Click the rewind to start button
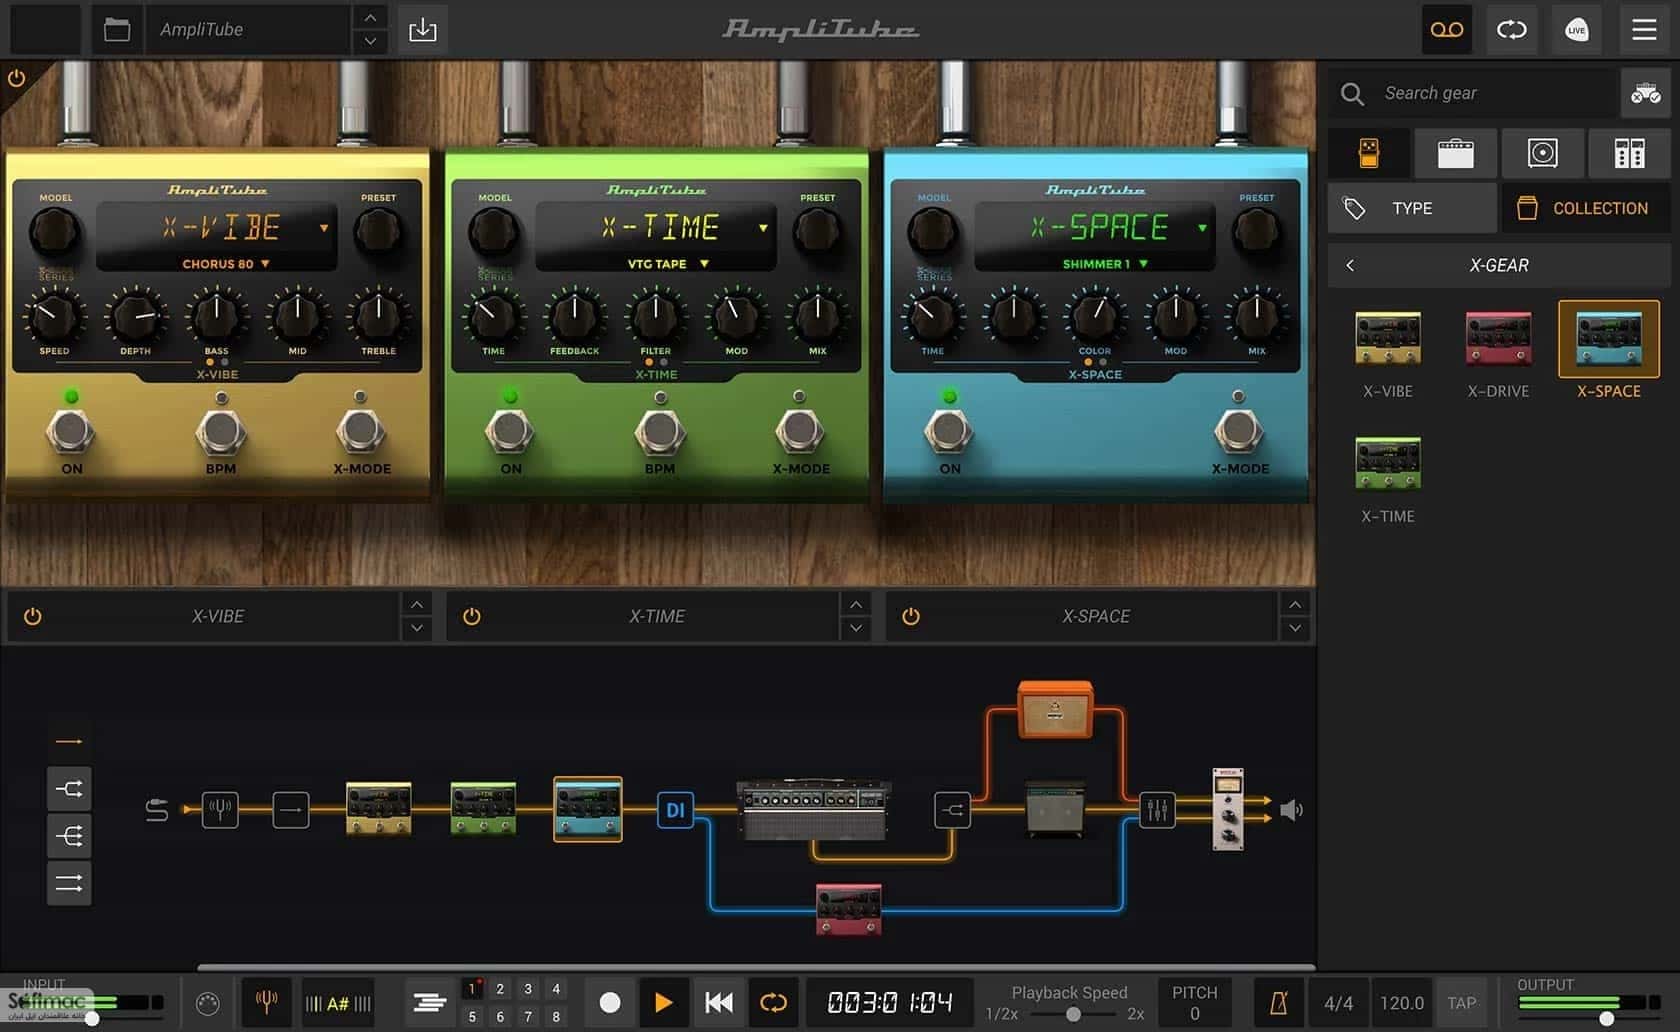1680x1032 pixels. coord(719,1002)
